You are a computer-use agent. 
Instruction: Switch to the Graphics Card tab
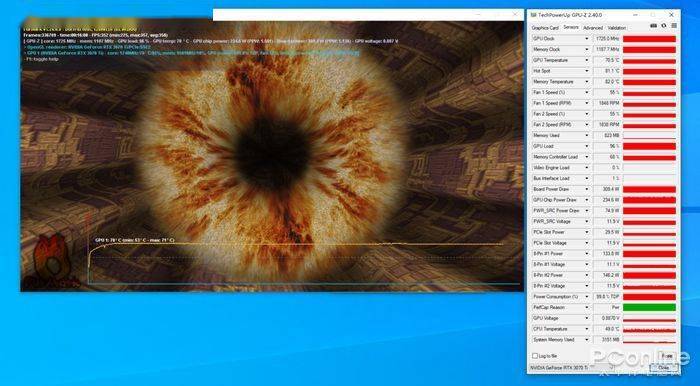click(x=545, y=28)
